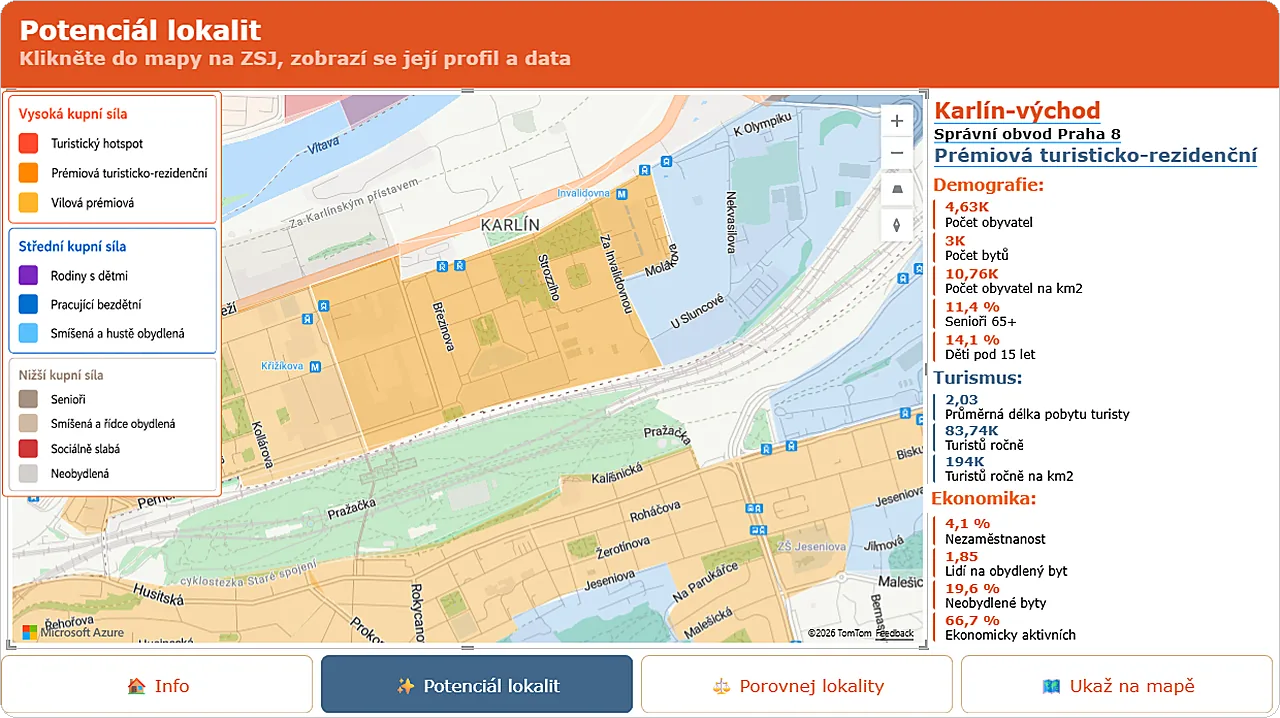Screen dimensions: 1280x718
Task: Click the KARLÍN district label on map
Action: [510, 225]
